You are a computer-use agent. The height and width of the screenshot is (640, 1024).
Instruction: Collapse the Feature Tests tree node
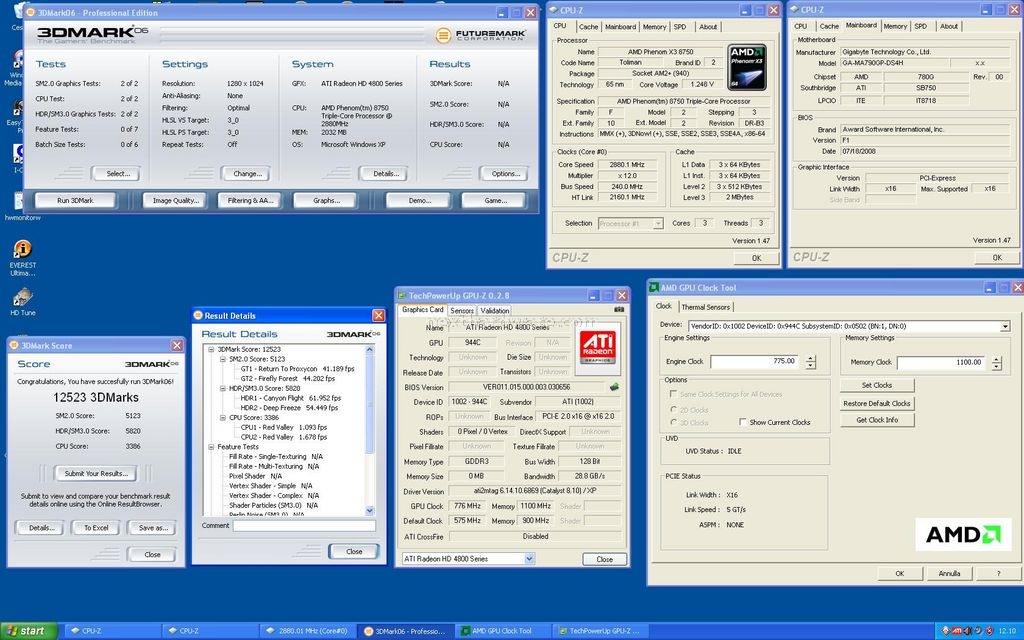point(211,447)
